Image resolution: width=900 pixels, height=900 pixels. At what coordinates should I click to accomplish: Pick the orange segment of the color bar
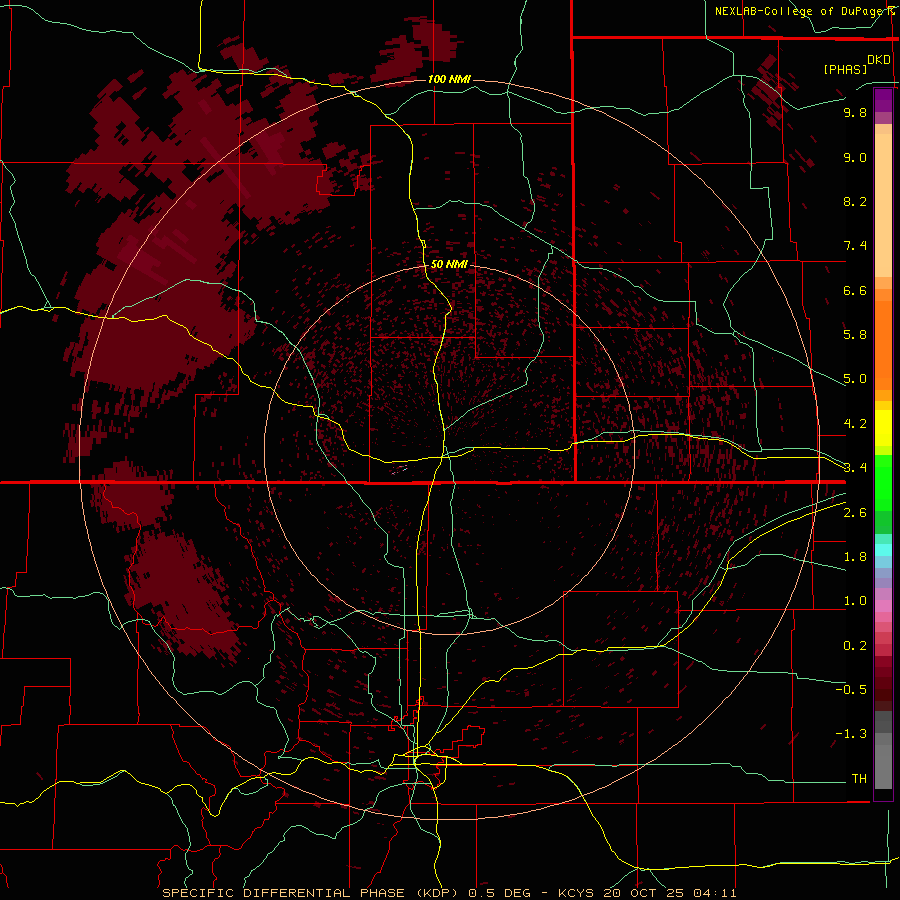(x=883, y=344)
